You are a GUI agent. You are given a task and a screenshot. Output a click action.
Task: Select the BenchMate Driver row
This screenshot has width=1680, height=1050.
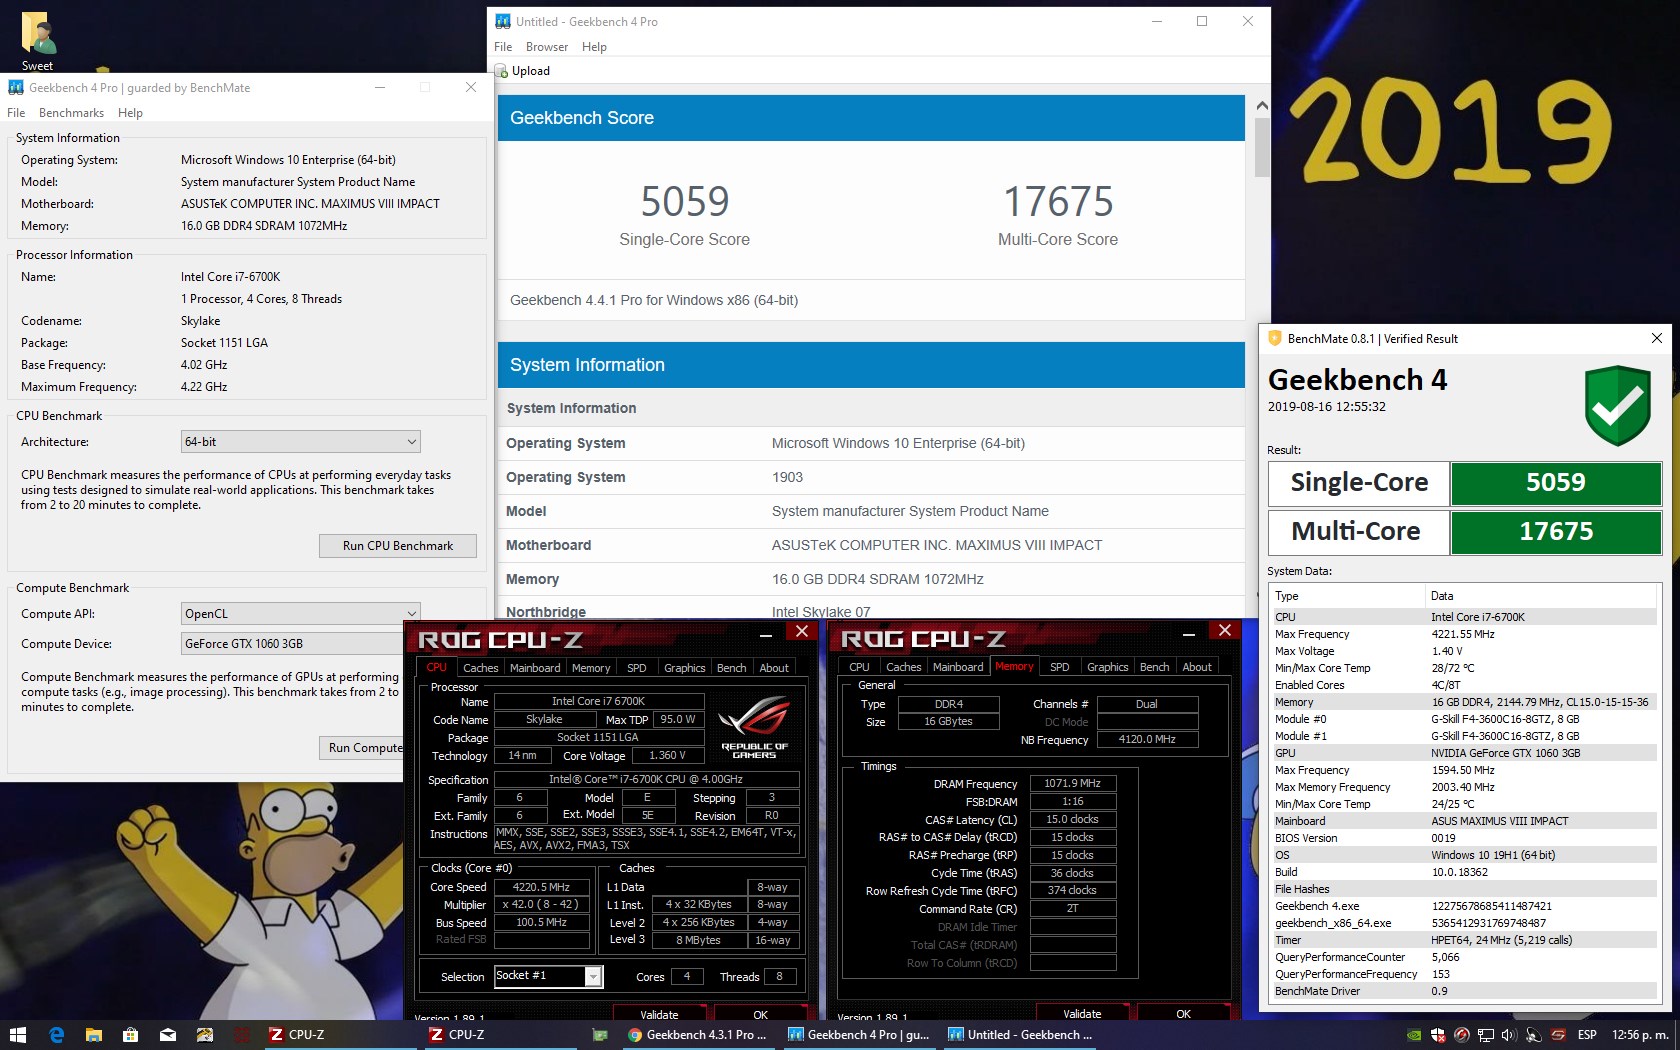click(1464, 991)
